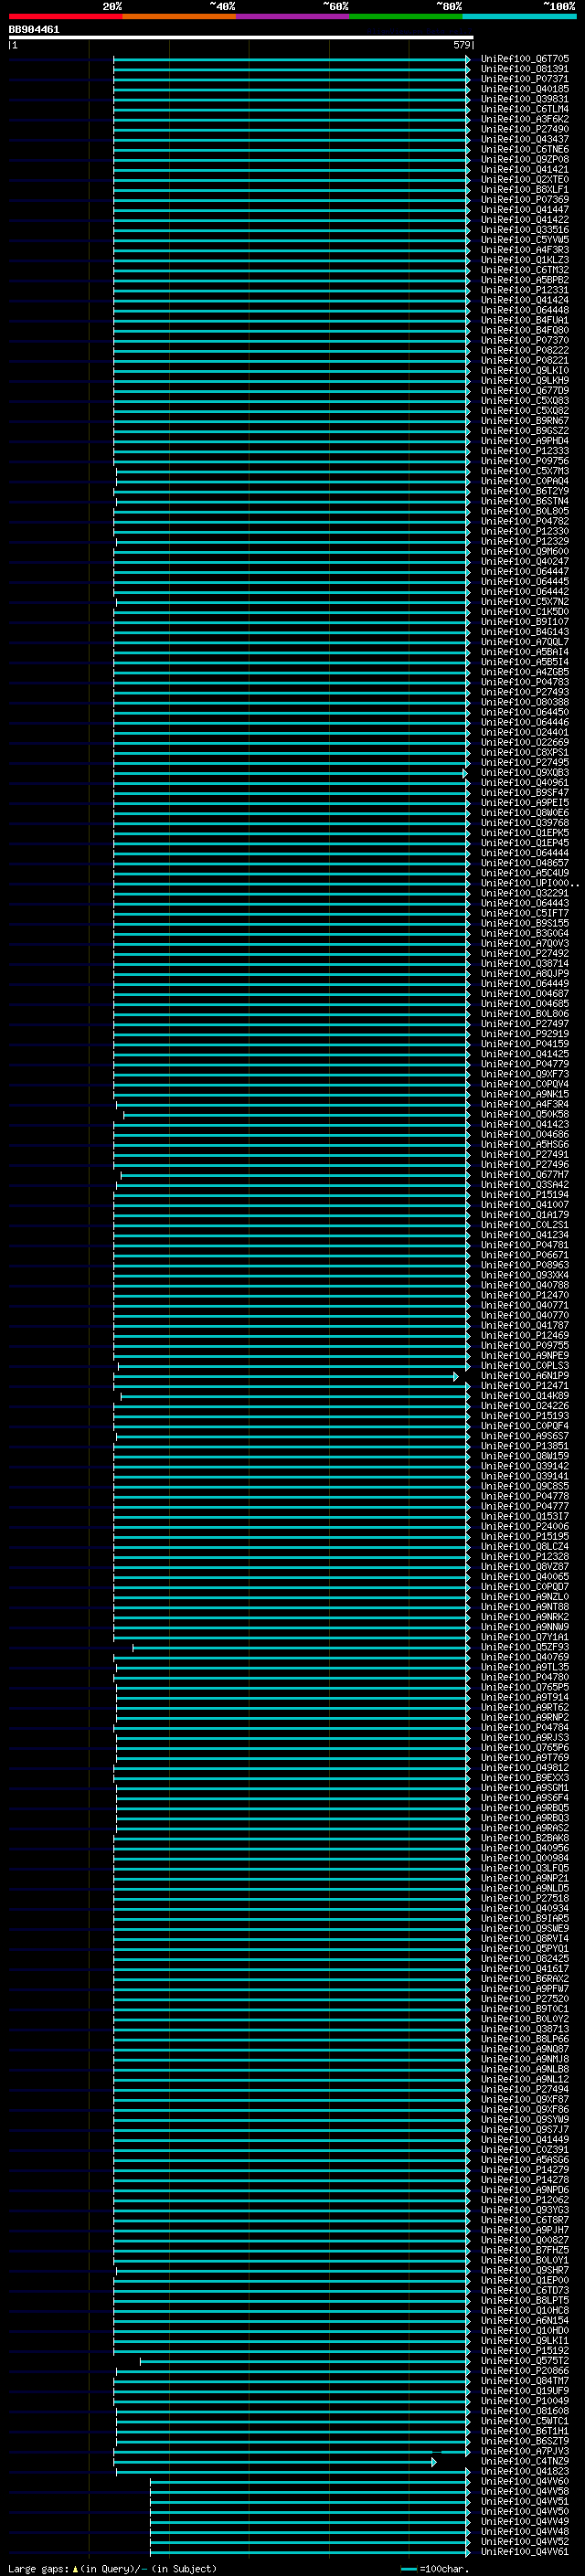Select the UniRef100_Q33516 label
Viewport: 585px width, 2576px height.
525,230
